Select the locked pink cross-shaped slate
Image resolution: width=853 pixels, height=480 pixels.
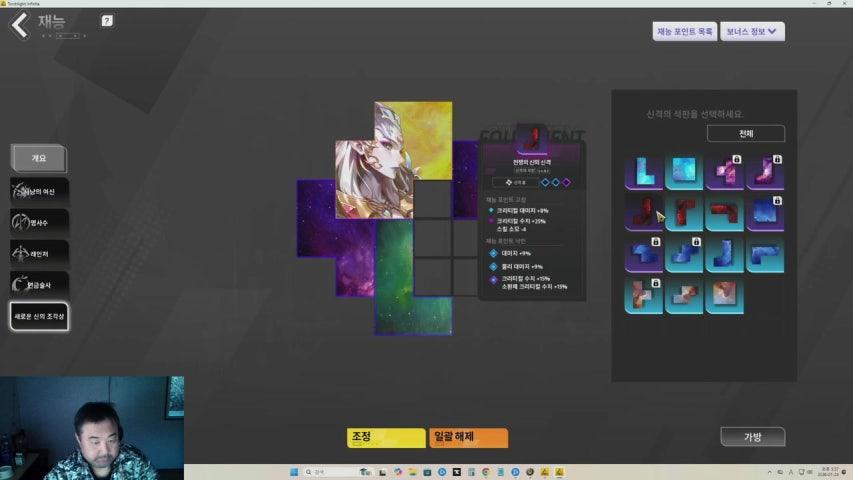pyautogui.click(x=725, y=171)
